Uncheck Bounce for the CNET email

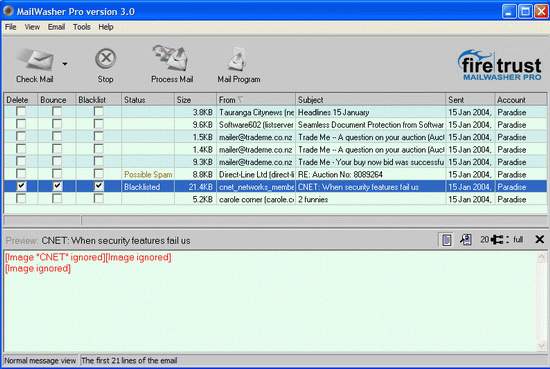click(57, 186)
